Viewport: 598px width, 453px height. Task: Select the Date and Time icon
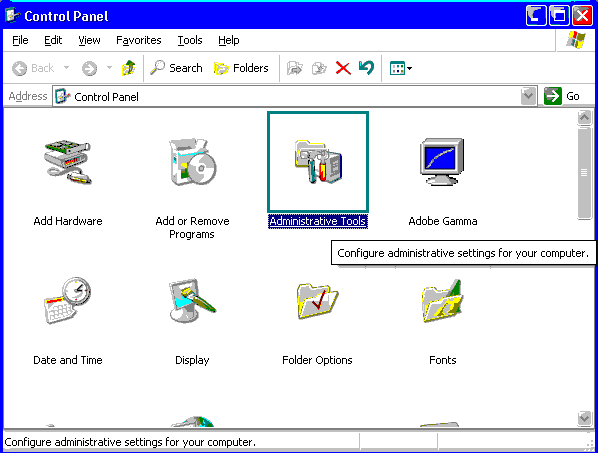coord(68,301)
